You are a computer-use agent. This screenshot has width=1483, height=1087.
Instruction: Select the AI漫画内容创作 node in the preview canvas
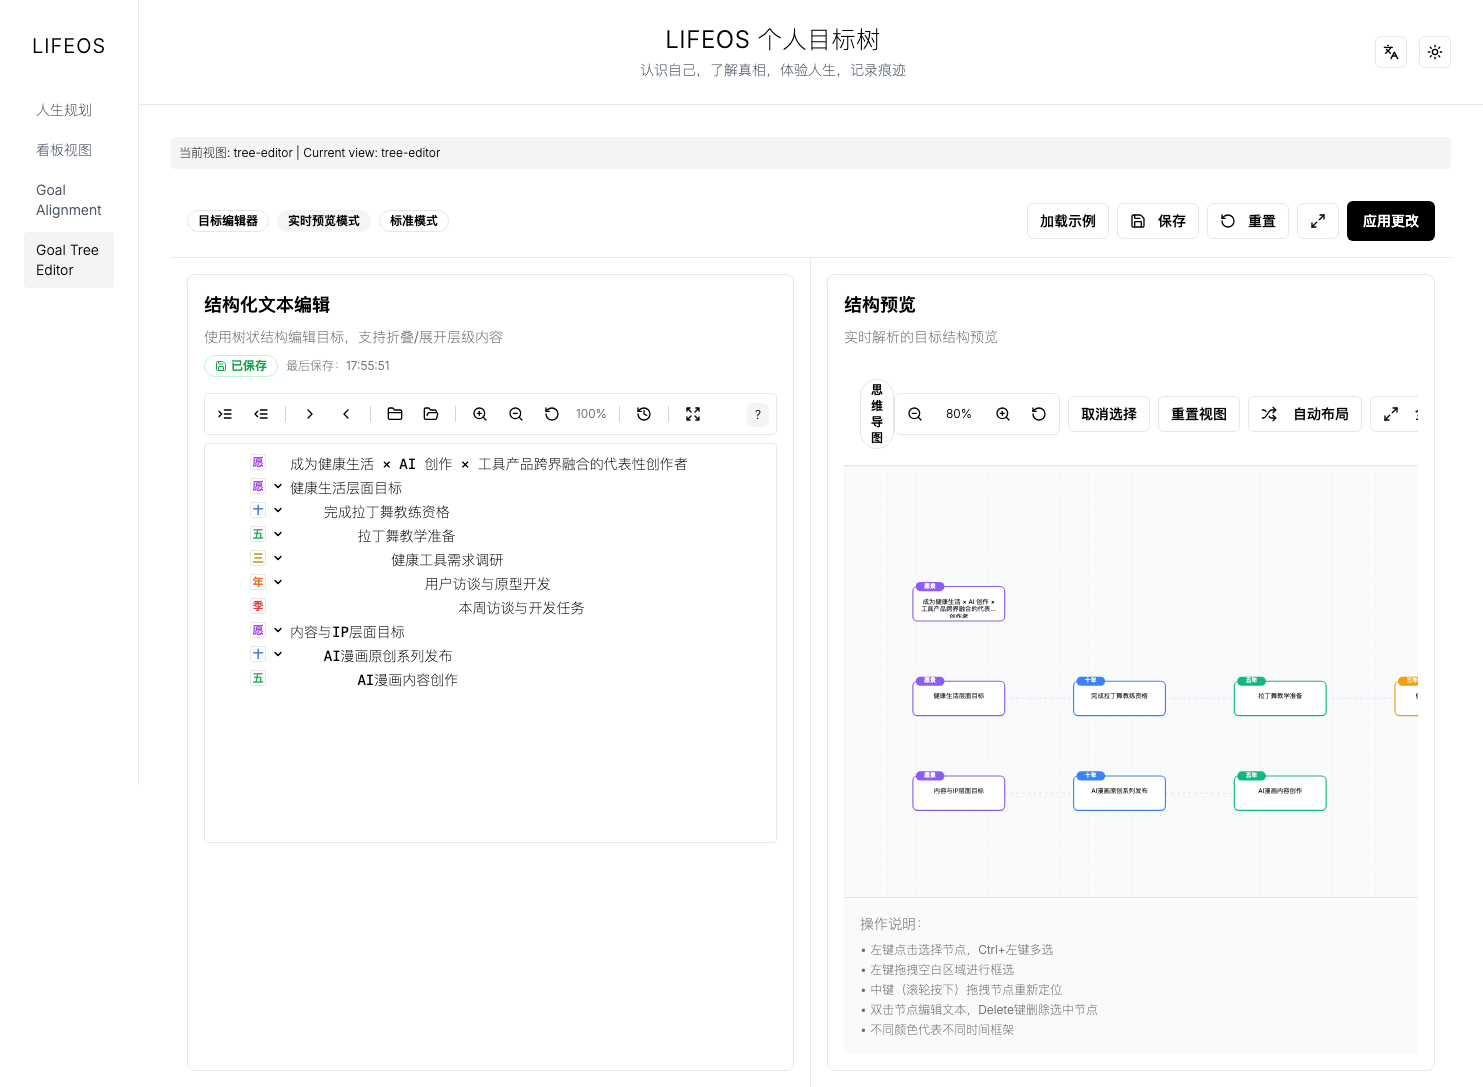pos(1280,791)
